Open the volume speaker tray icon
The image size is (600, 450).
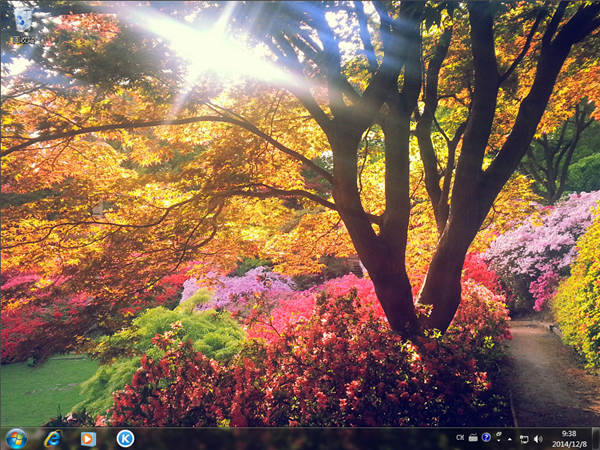538,439
